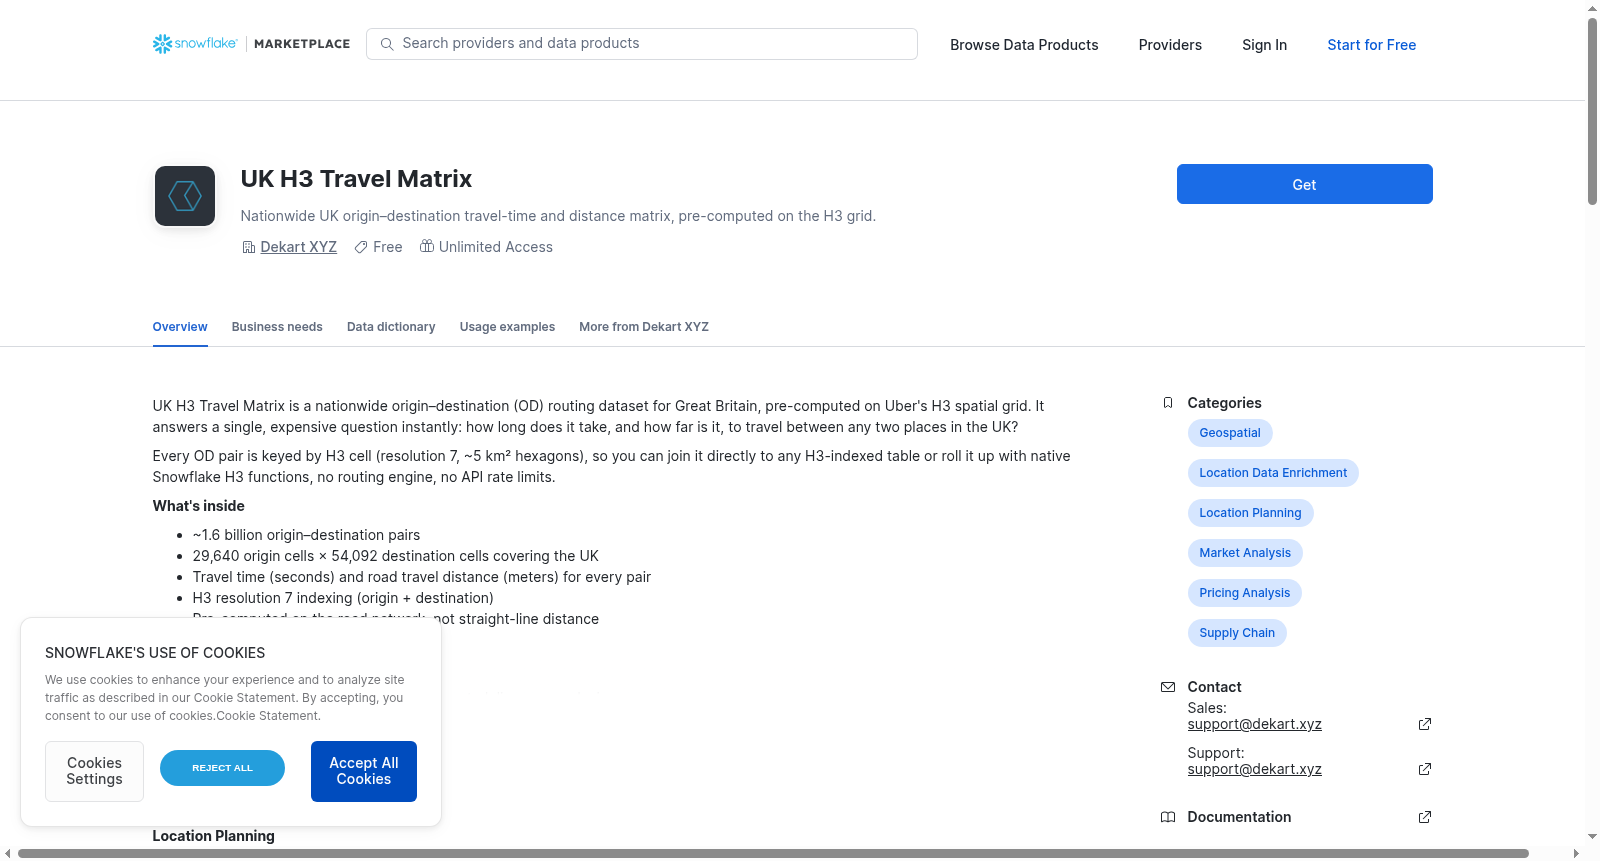Select the Location Planning category tag
This screenshot has height=861, width=1600.
tap(1250, 513)
